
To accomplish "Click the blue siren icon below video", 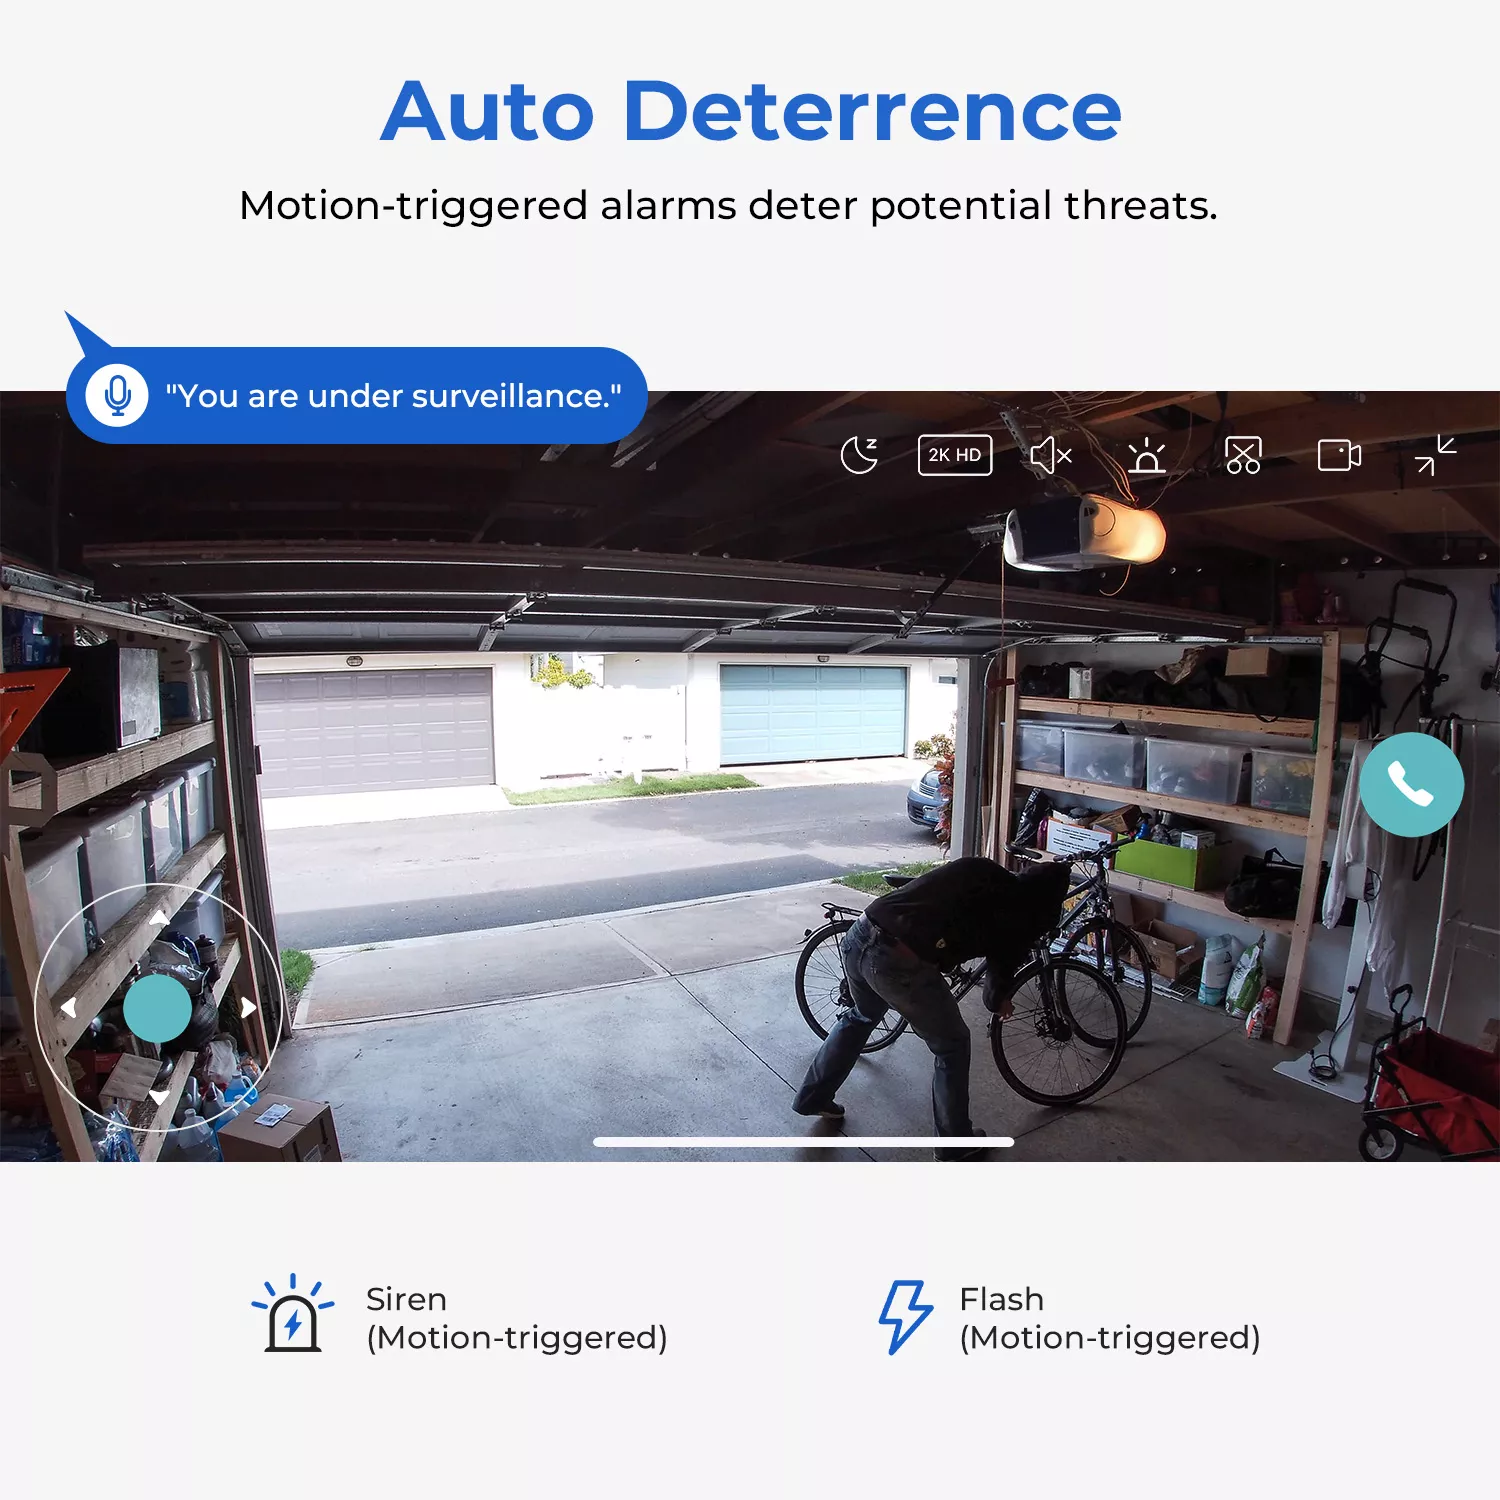I will pyautogui.click(x=292, y=1316).
